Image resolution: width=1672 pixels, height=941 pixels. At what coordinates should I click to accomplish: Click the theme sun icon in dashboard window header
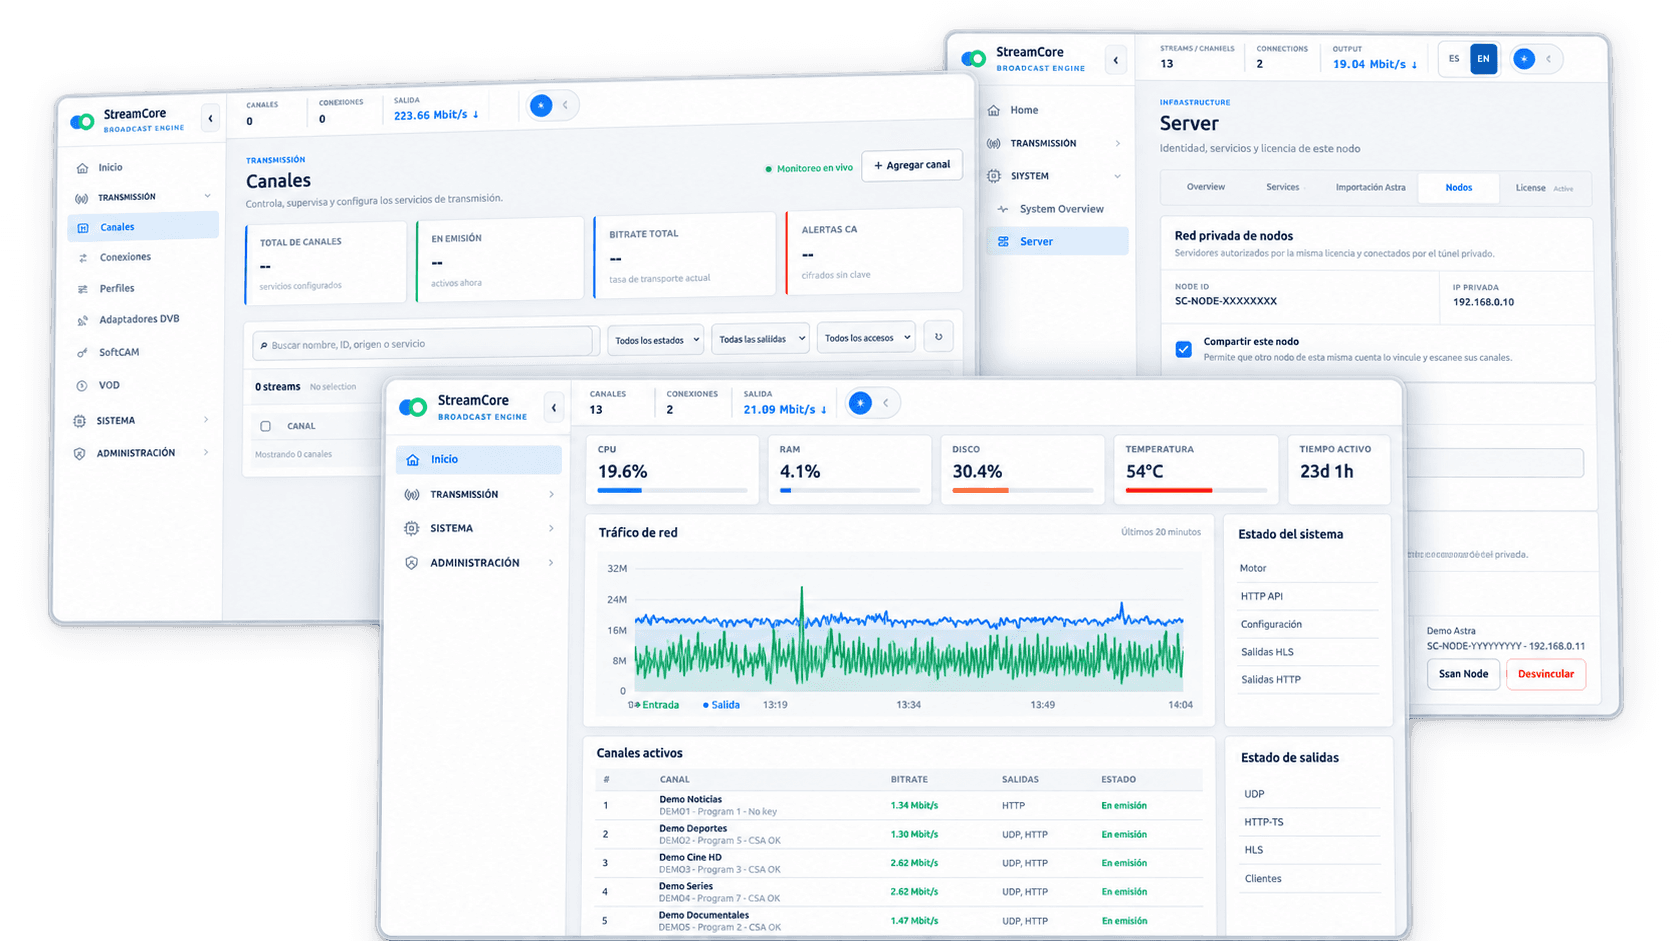point(860,403)
